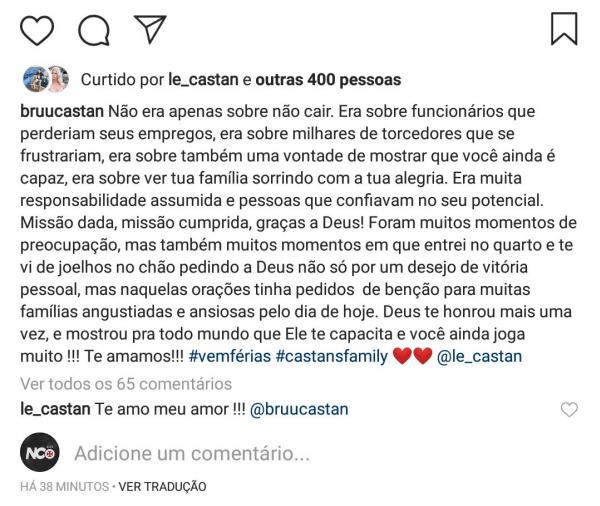Like the post with the heart icon

[37, 29]
